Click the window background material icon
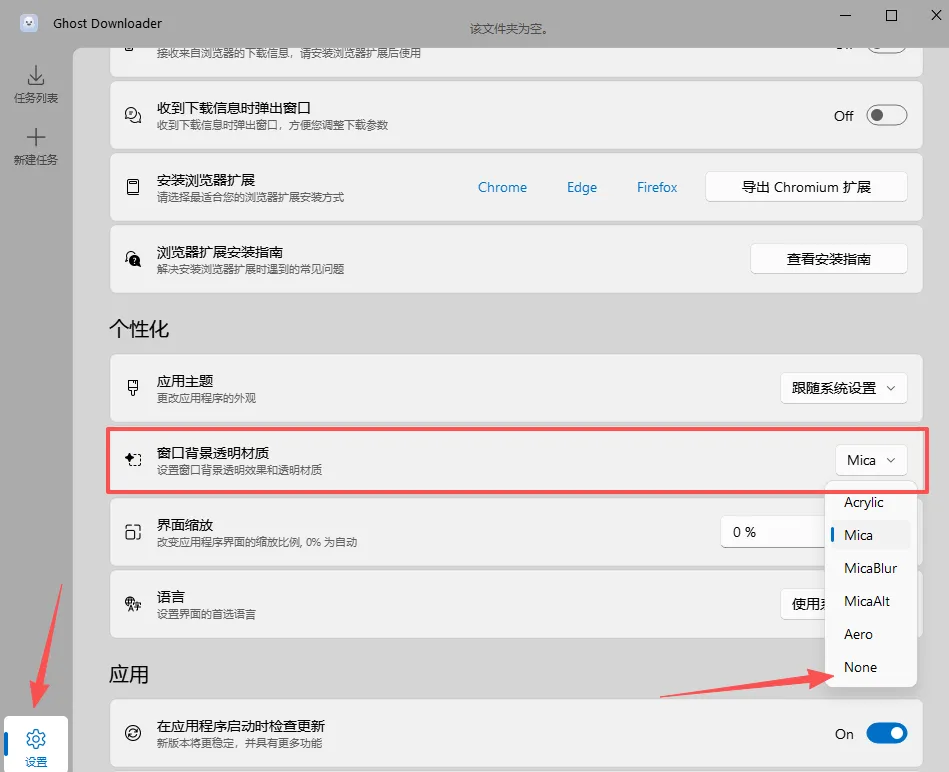949x772 pixels. (x=133, y=460)
